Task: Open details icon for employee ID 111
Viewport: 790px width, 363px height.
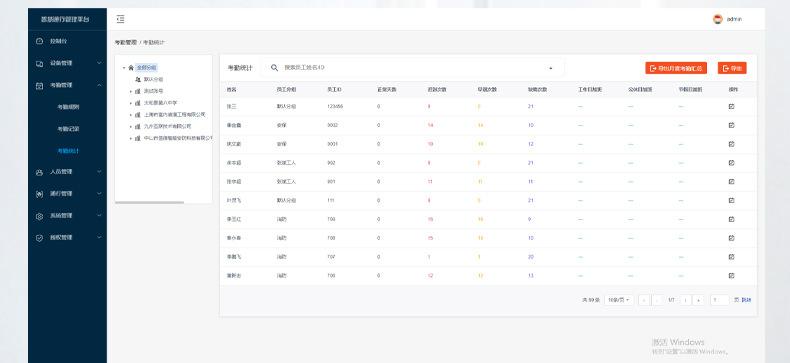Action: point(732,200)
